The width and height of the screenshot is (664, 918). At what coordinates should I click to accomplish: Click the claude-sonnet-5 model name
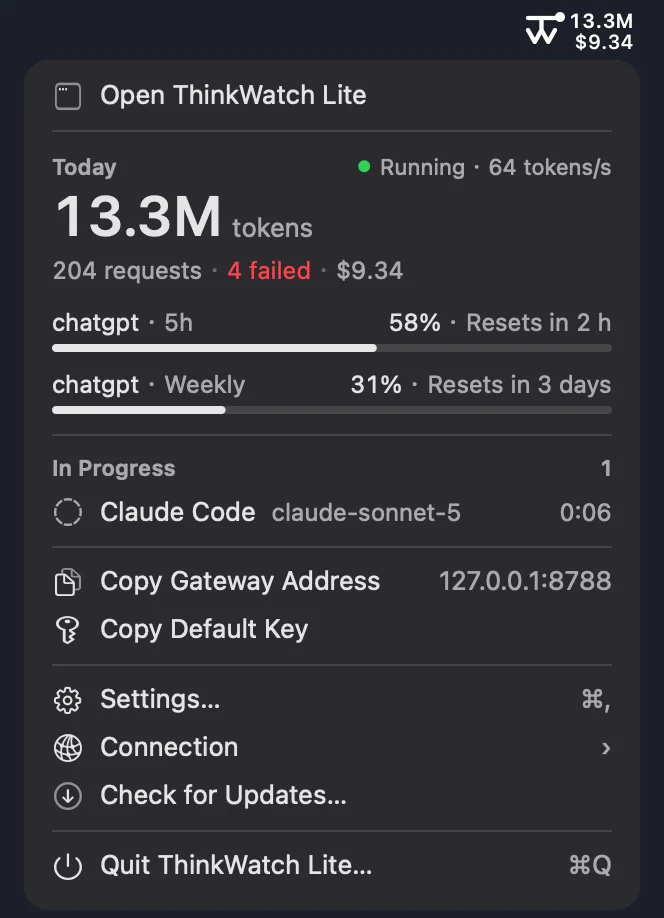(x=366, y=513)
